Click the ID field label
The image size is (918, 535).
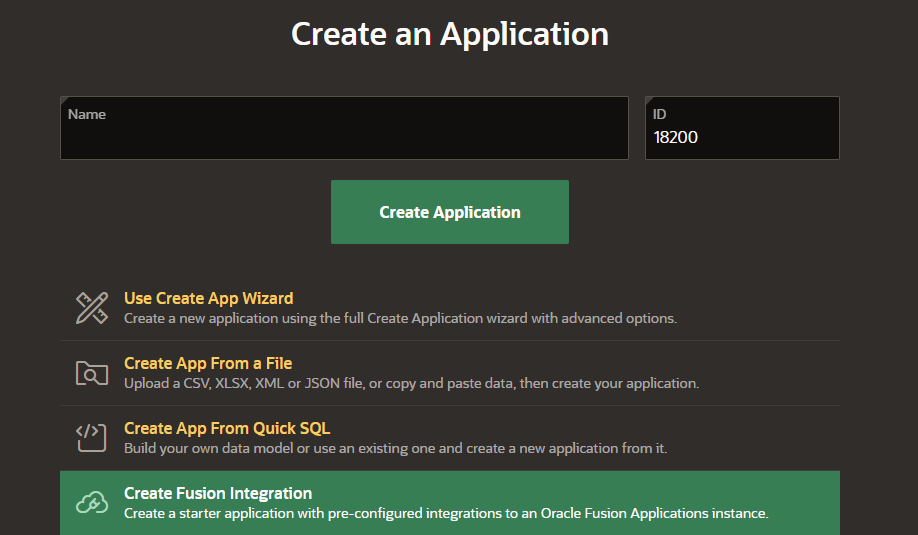pyautogui.click(x=660, y=114)
